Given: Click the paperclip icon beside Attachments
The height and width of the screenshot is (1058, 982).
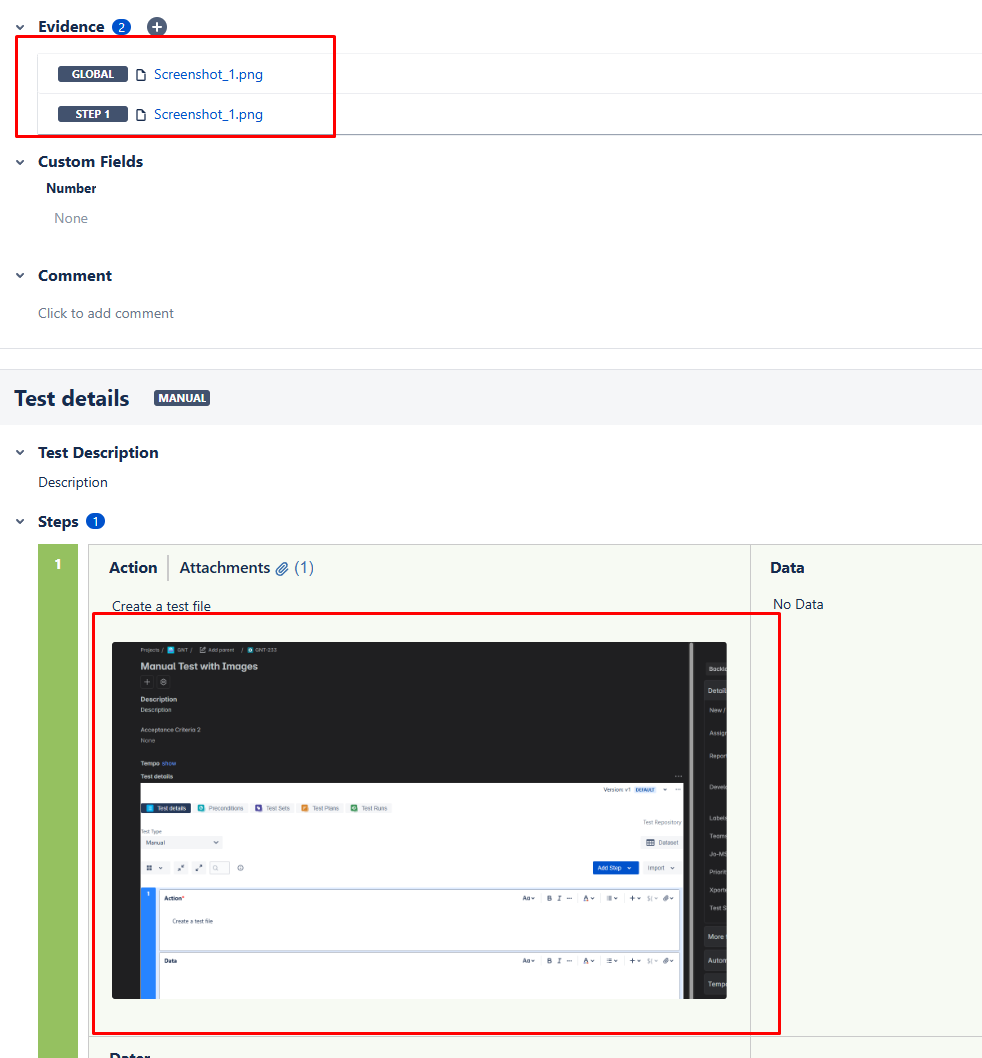Looking at the screenshot, I should 282,568.
